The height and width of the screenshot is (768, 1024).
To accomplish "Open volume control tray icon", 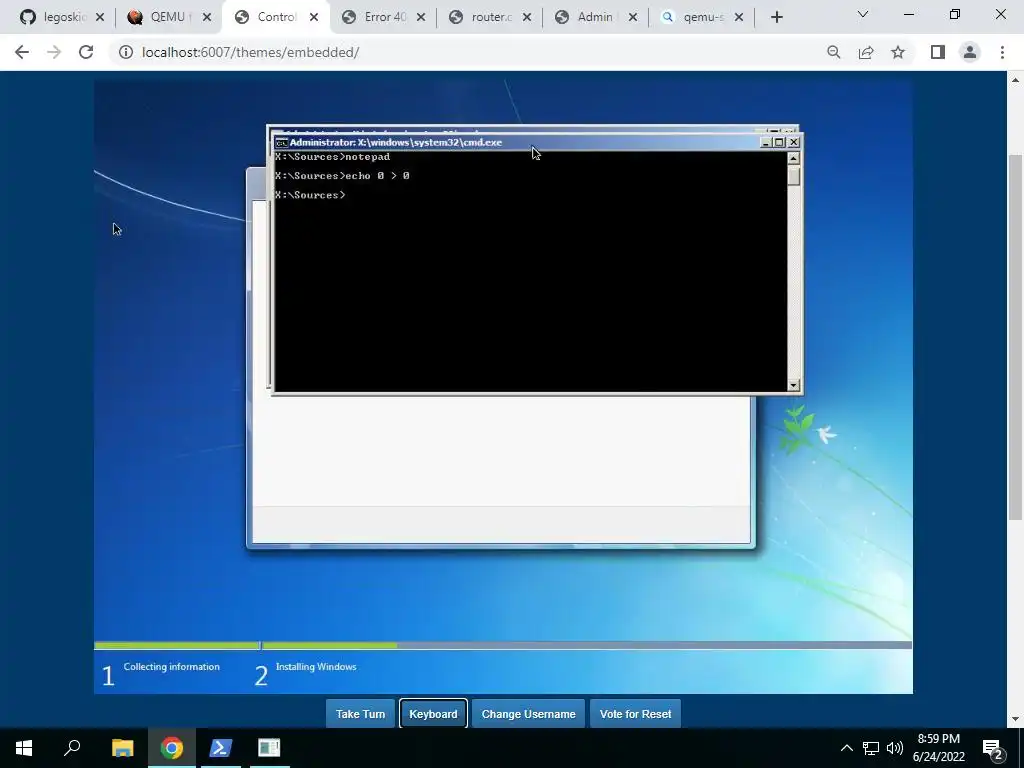I will (x=895, y=748).
